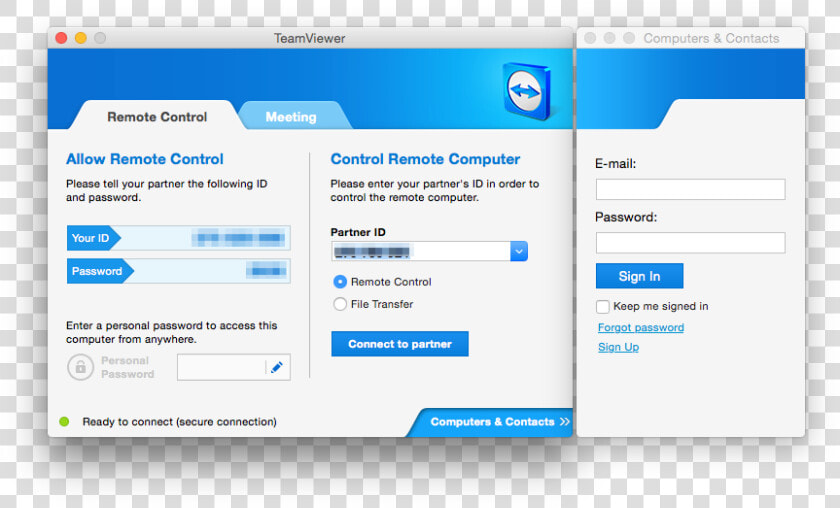Switch to the Meeting tab
This screenshot has width=840, height=508.
pos(291,117)
